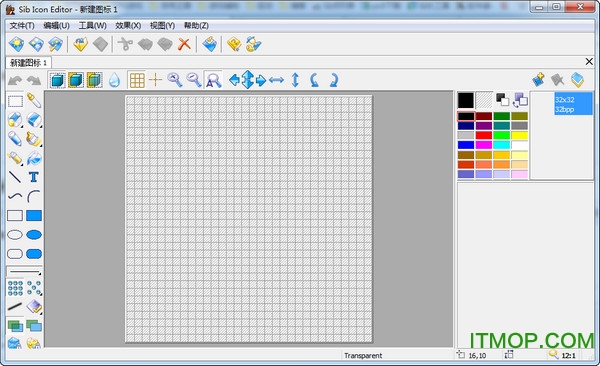This screenshot has height=366, width=600.
Task: Select the color picker eyedropper tool
Action: [34, 101]
